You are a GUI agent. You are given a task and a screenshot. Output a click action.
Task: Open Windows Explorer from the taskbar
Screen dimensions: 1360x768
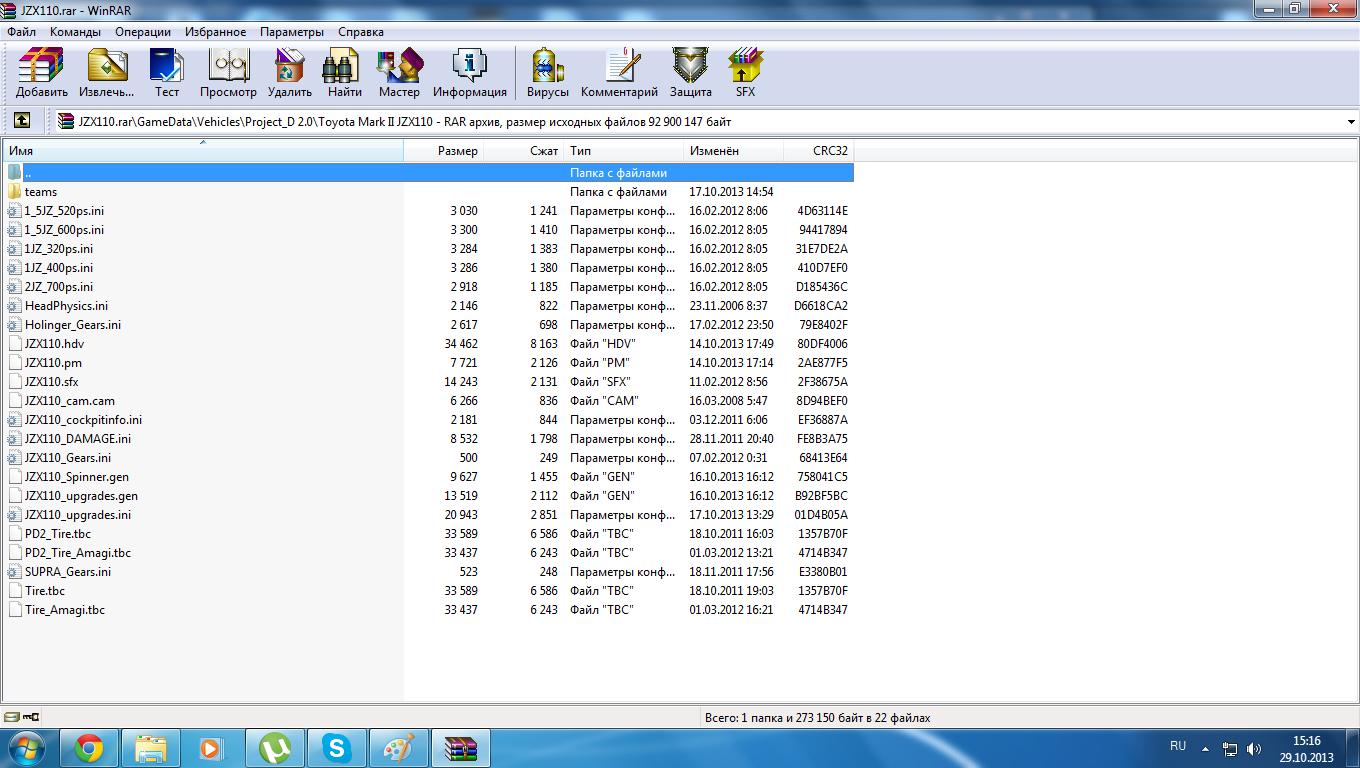[151, 748]
